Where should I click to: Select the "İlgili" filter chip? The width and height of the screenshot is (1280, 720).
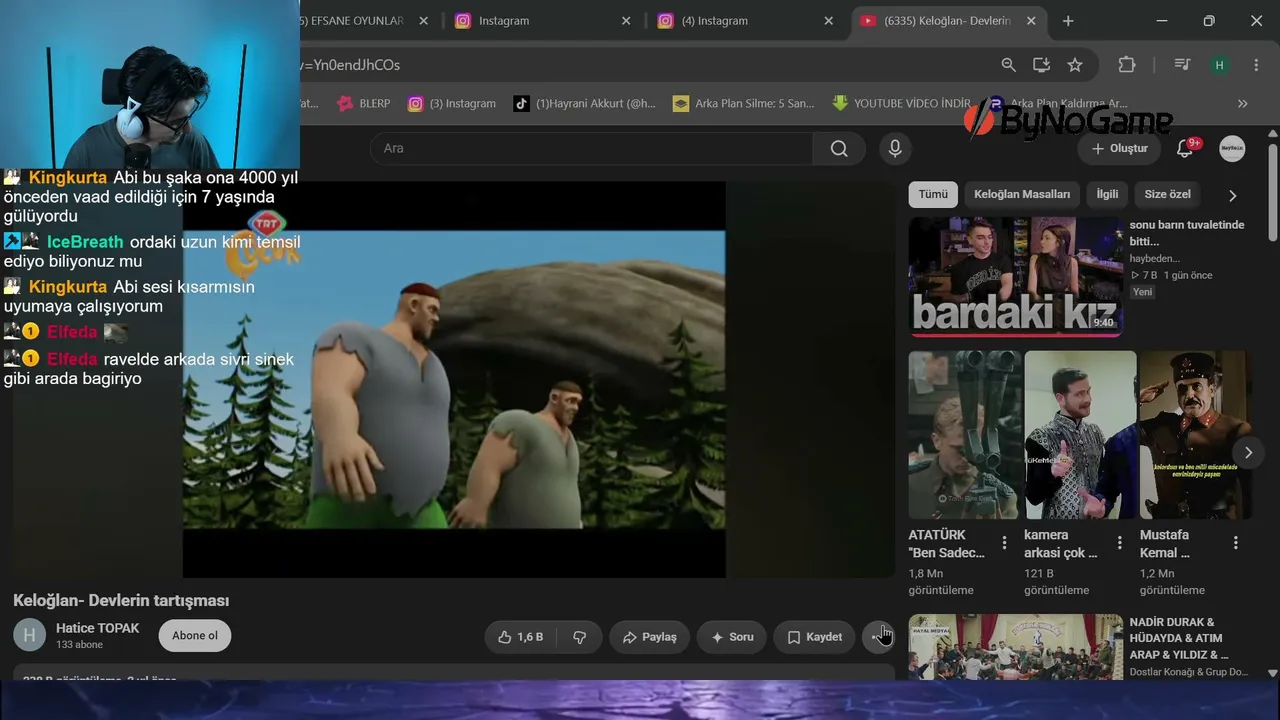[x=1107, y=194]
